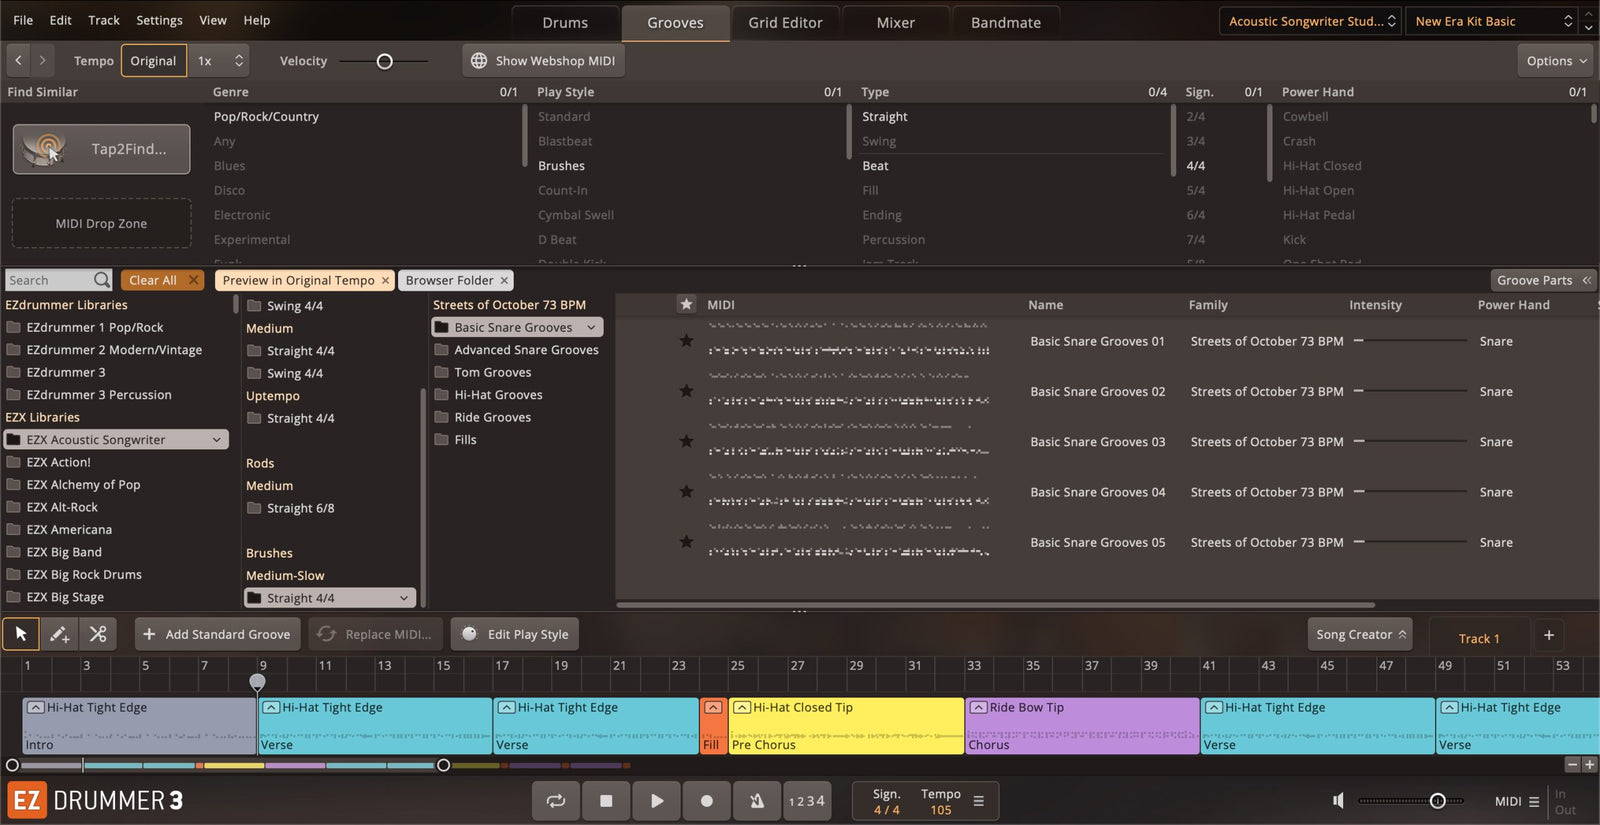Go forward with the right arrow
1600x825 pixels.
coord(42,61)
